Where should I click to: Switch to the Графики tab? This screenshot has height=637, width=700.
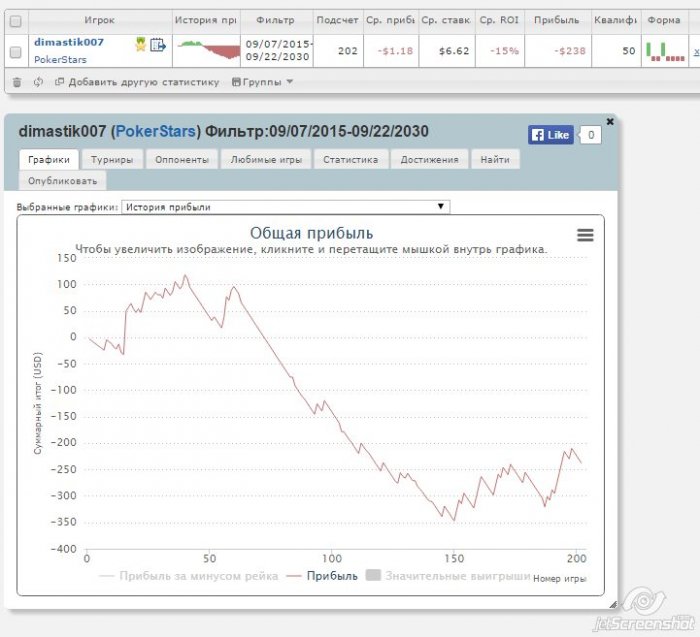point(49,160)
